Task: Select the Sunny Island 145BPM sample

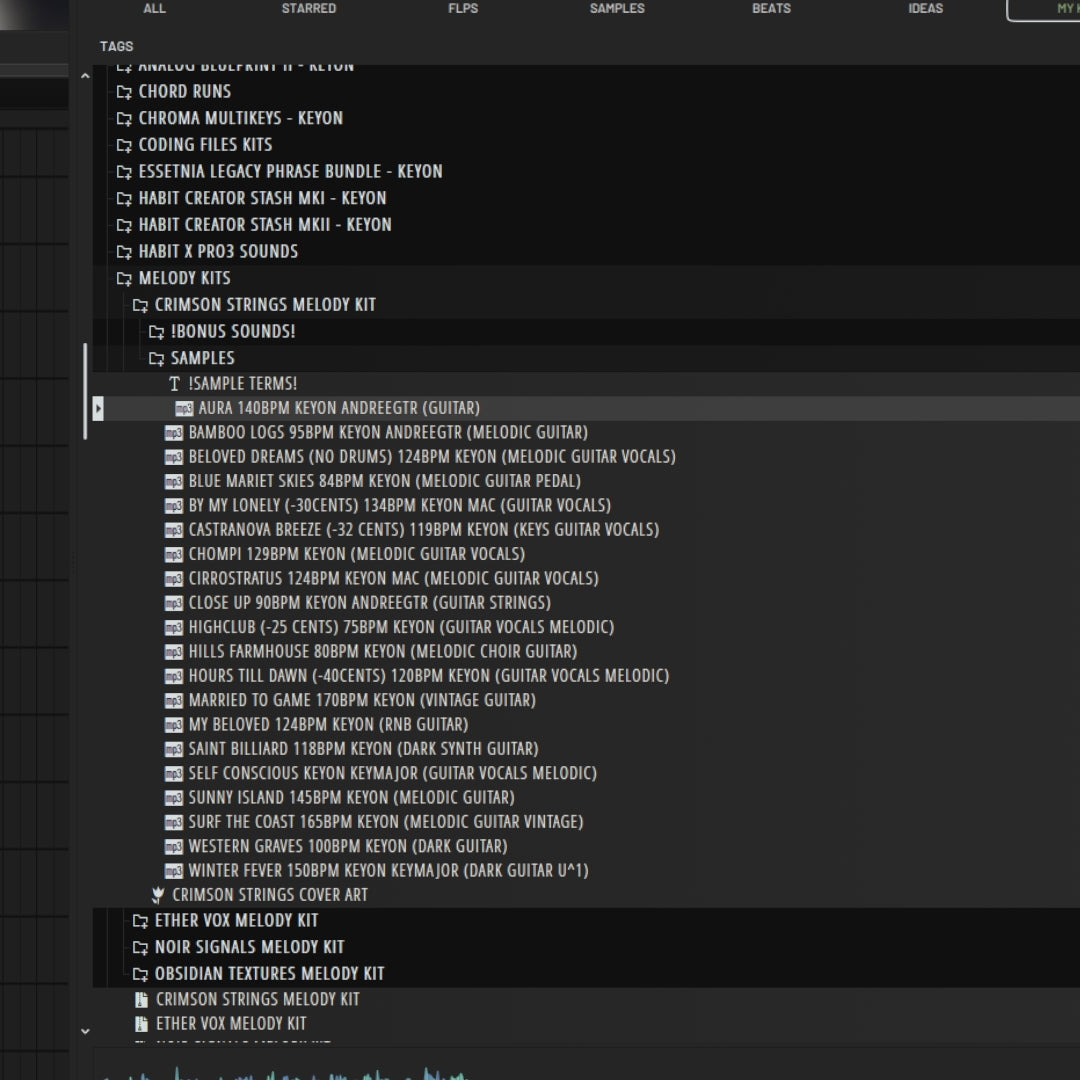Action: tap(351, 797)
